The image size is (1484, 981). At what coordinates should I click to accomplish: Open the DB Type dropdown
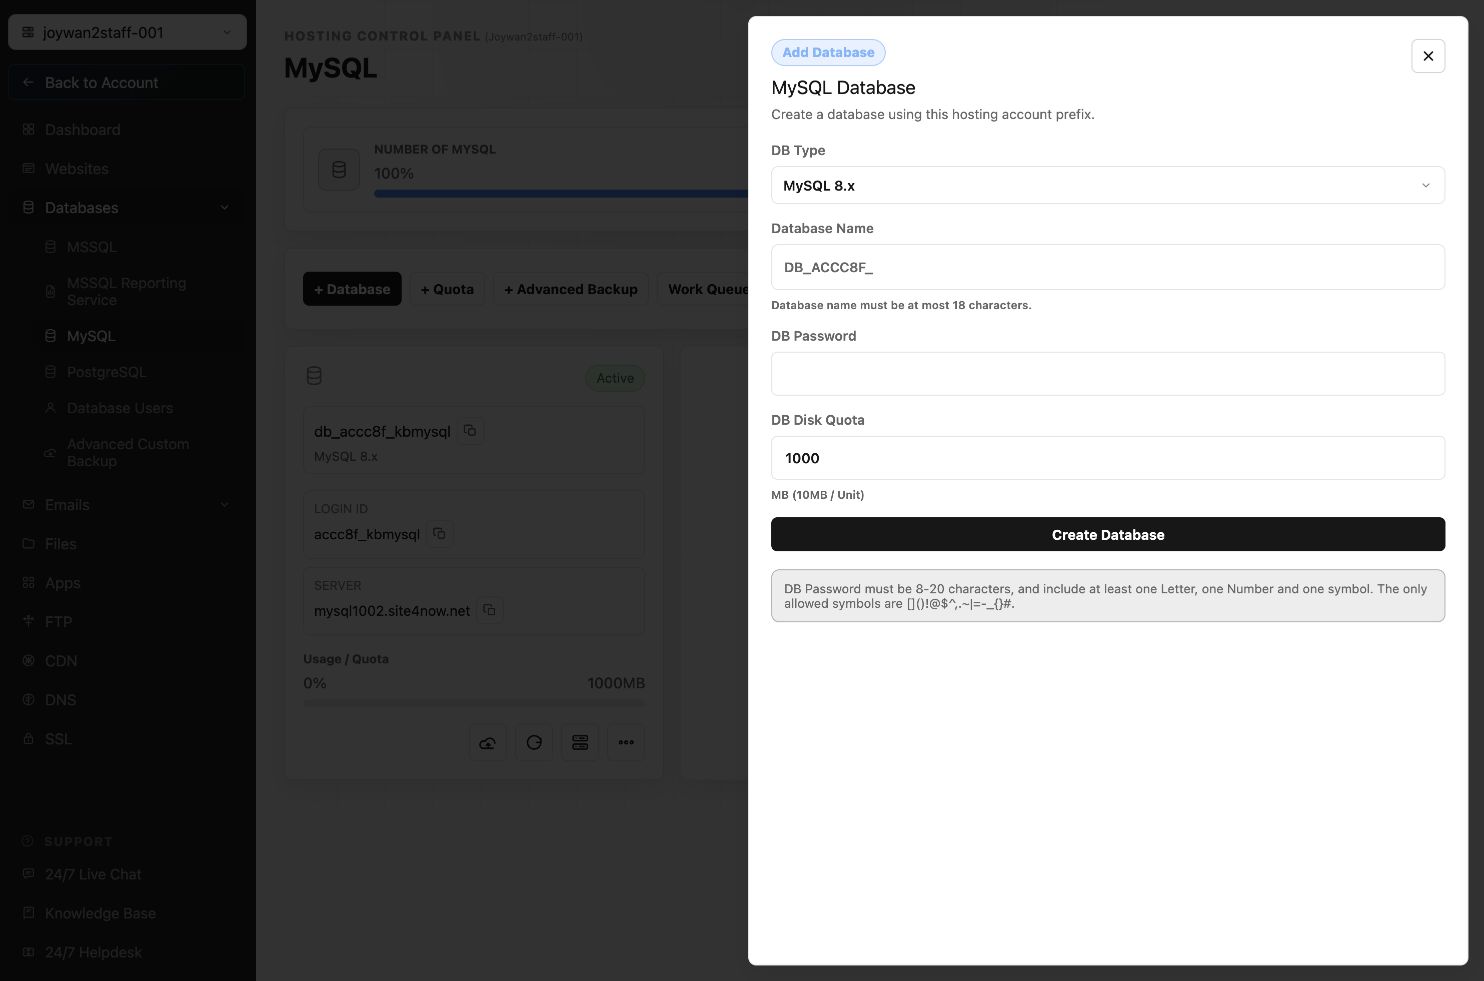pos(1107,185)
